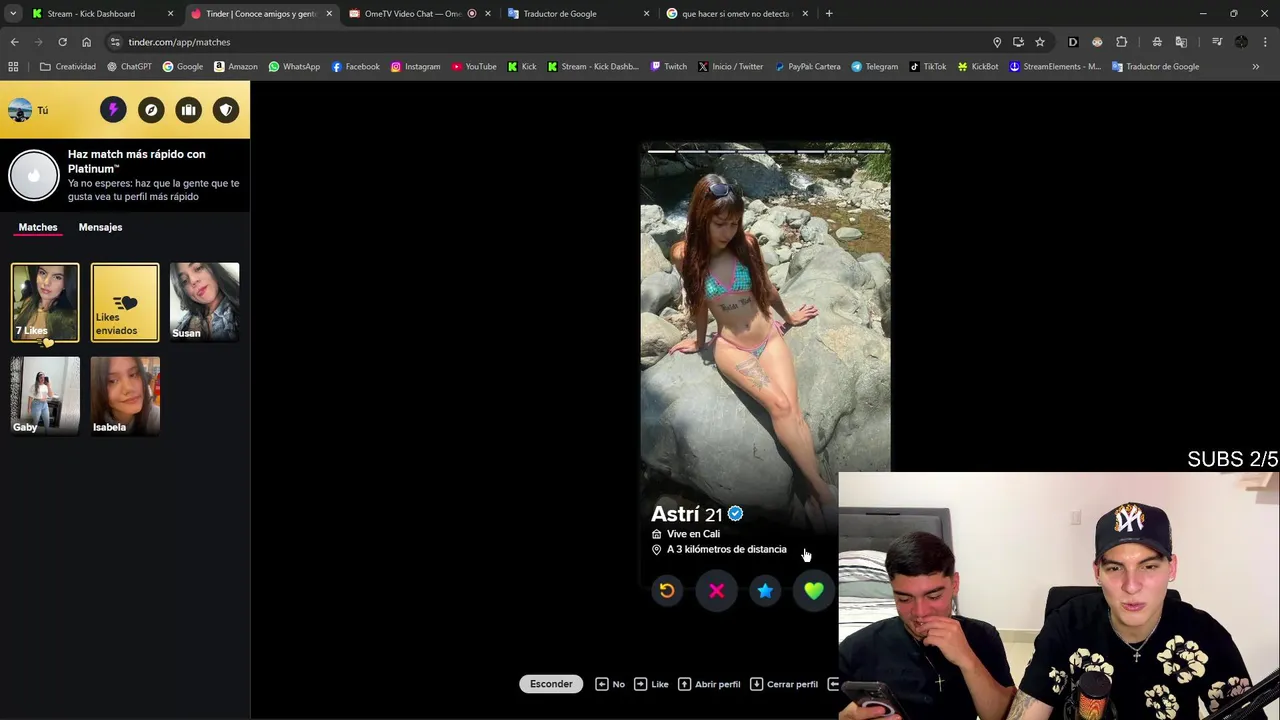
Task: Open your profile via the Tú avatar
Action: point(28,110)
